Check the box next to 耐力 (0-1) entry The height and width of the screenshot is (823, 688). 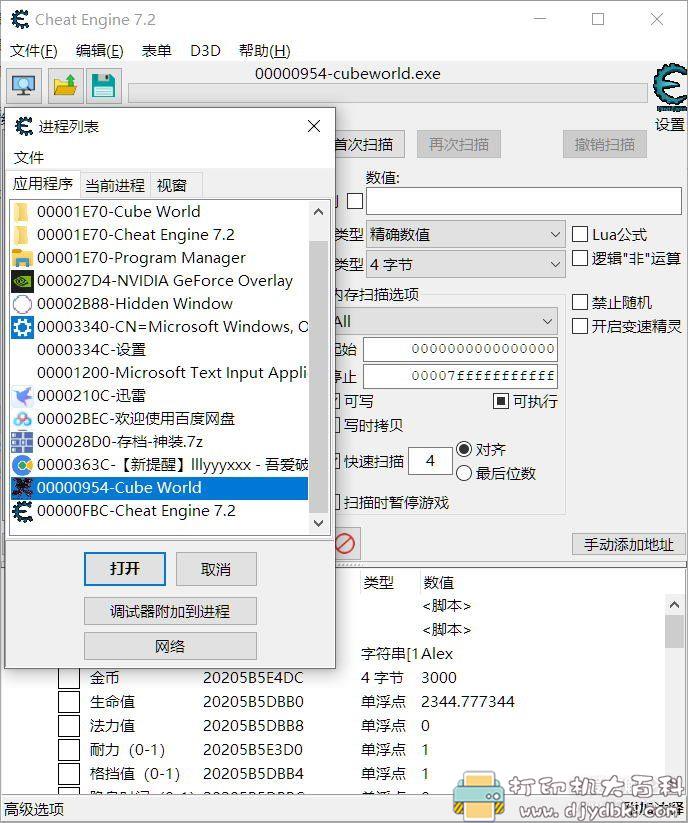69,750
